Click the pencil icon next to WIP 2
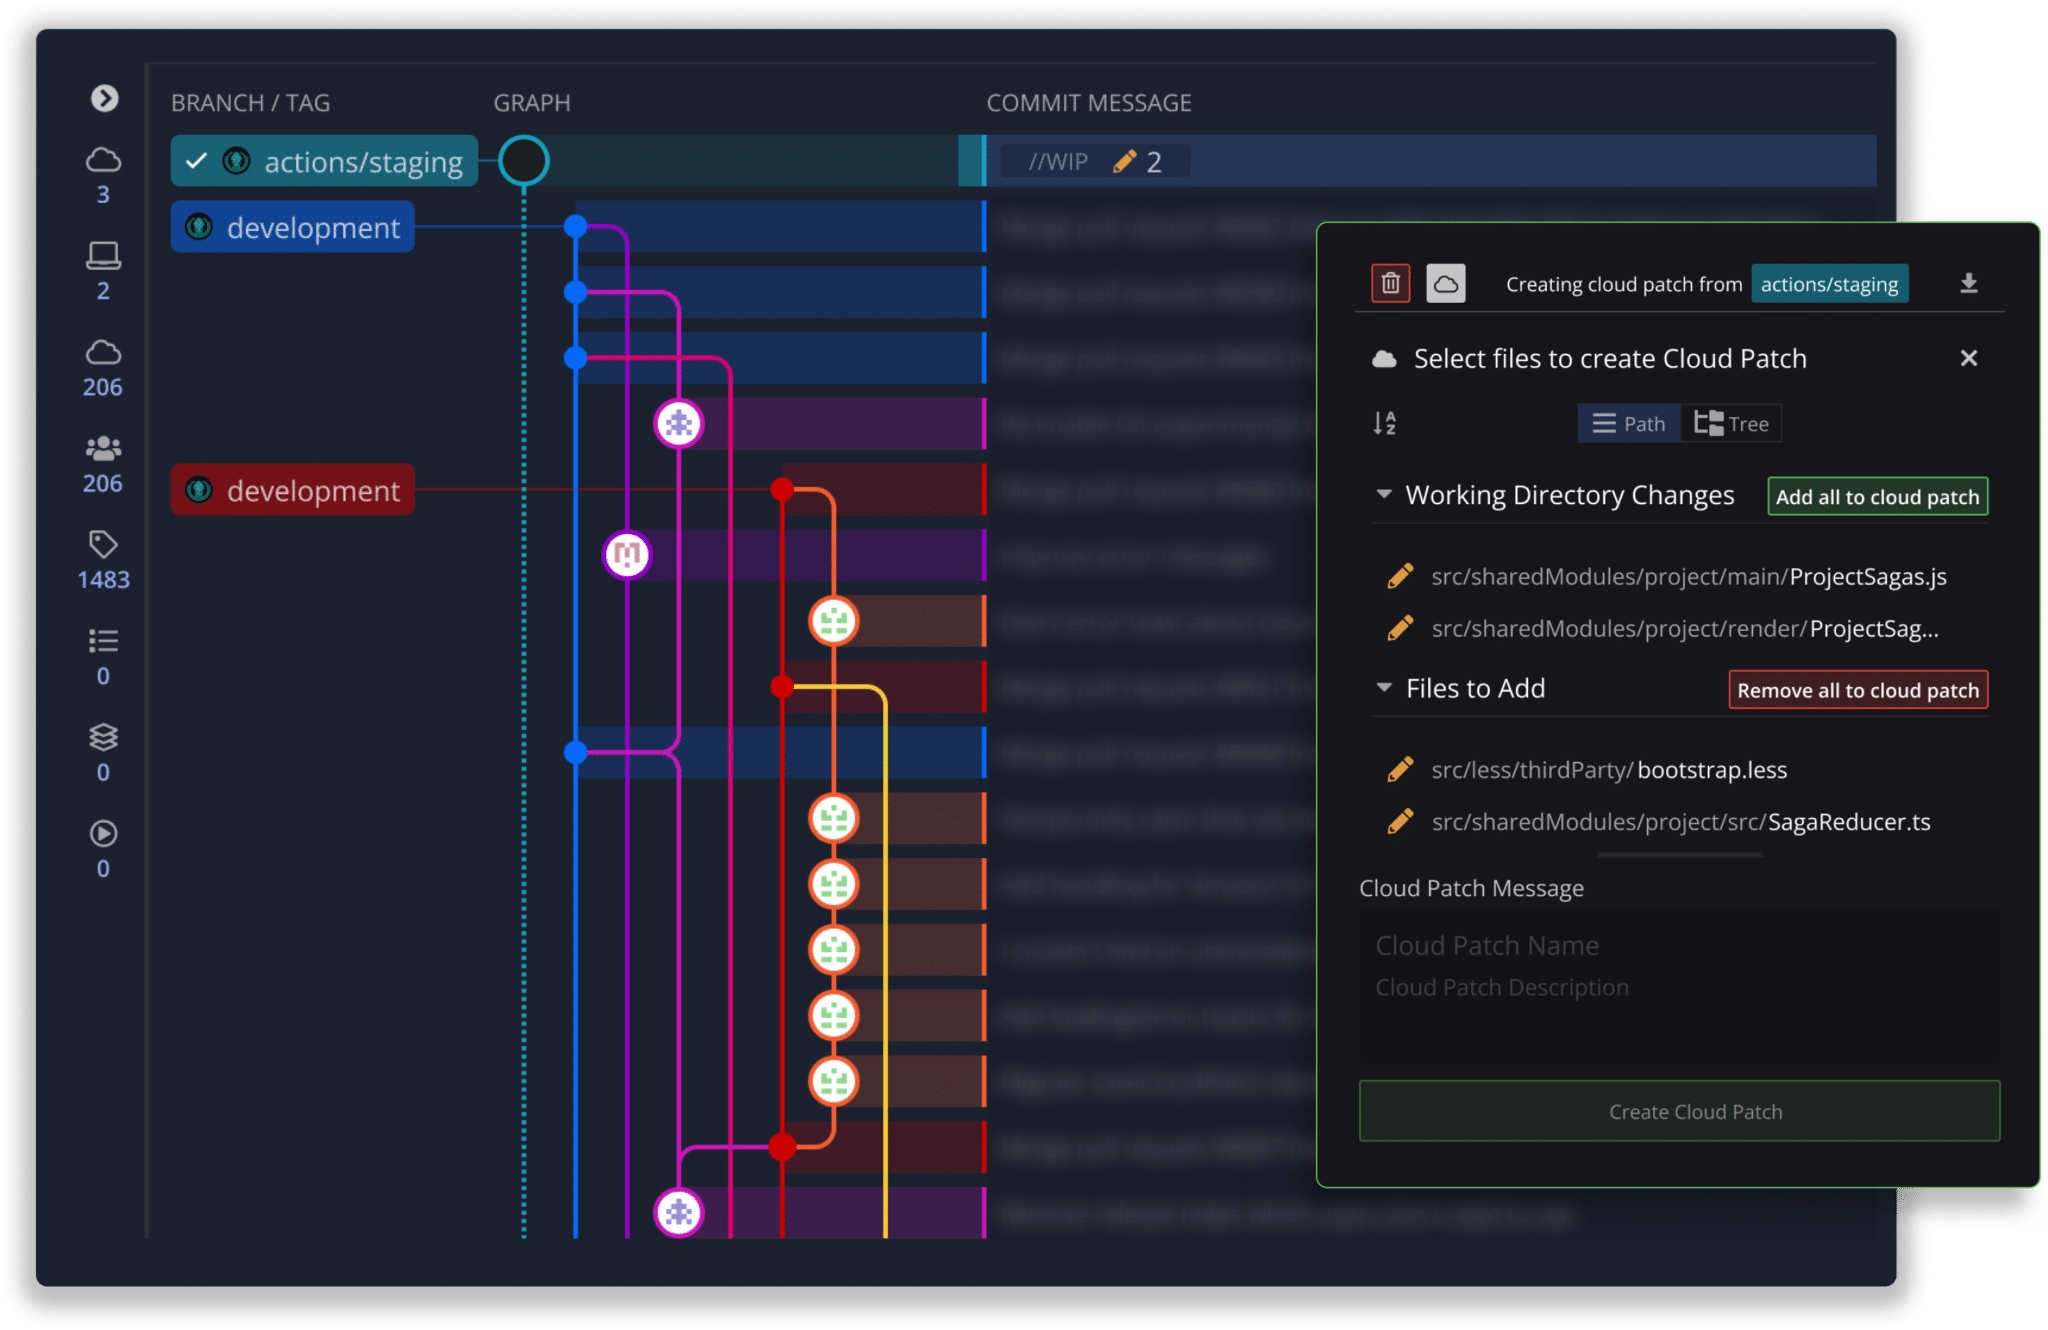The height and width of the screenshot is (1330, 2048). point(1124,161)
